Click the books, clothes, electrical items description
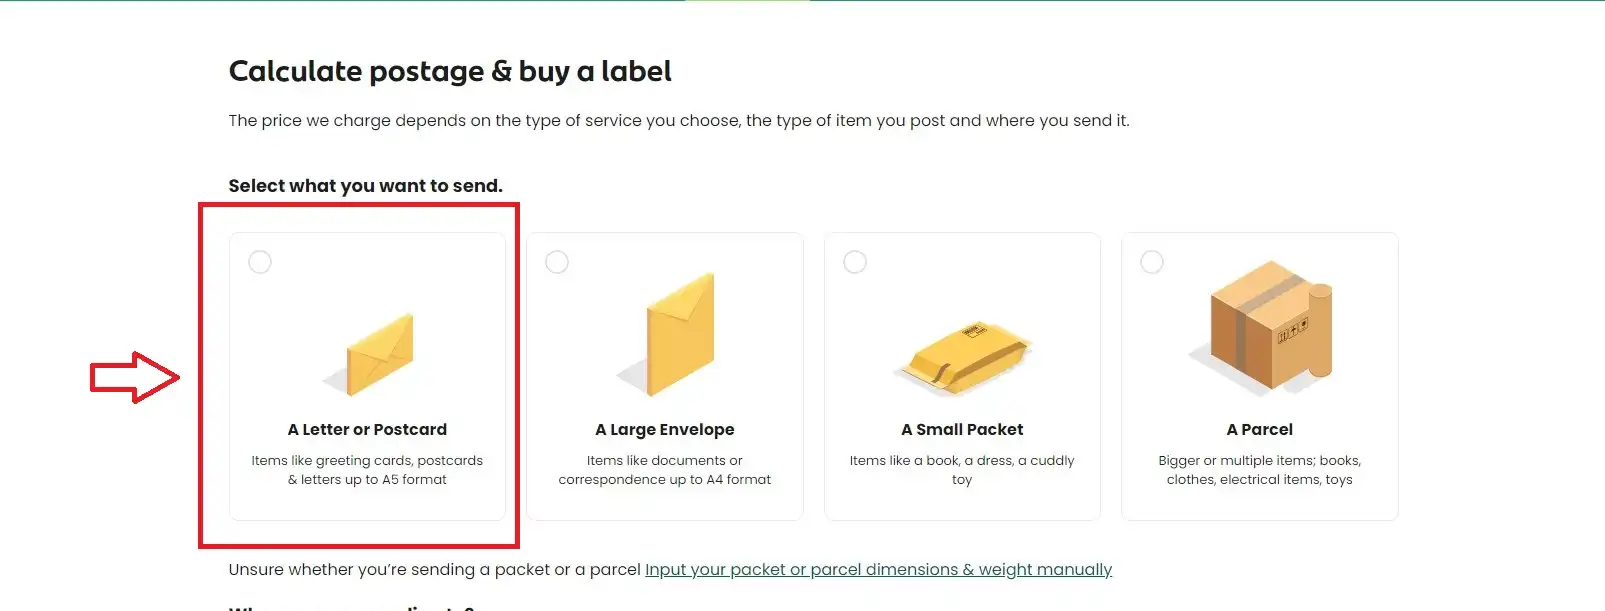Screen dimensions: 1605x611 click(x=1260, y=470)
